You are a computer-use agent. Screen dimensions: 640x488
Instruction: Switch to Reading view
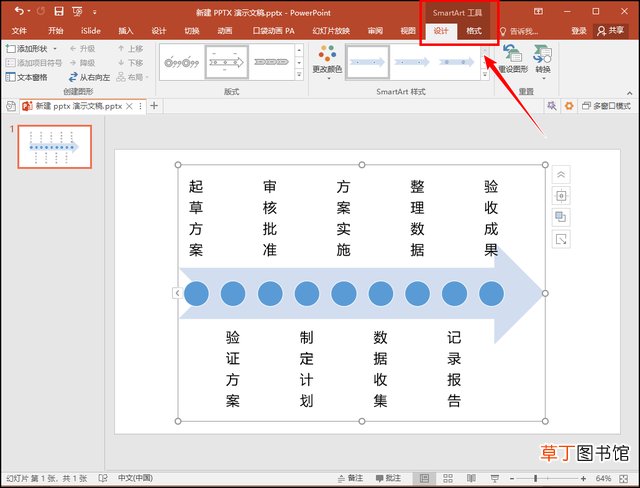click(x=471, y=479)
